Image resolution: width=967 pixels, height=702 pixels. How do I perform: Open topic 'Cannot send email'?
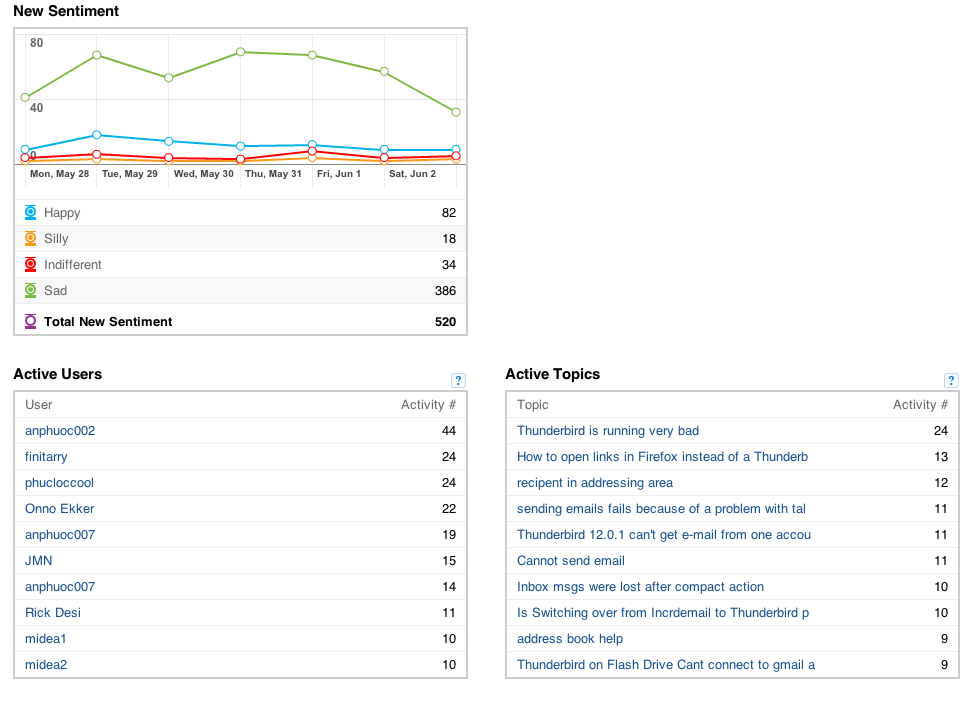[x=571, y=561]
